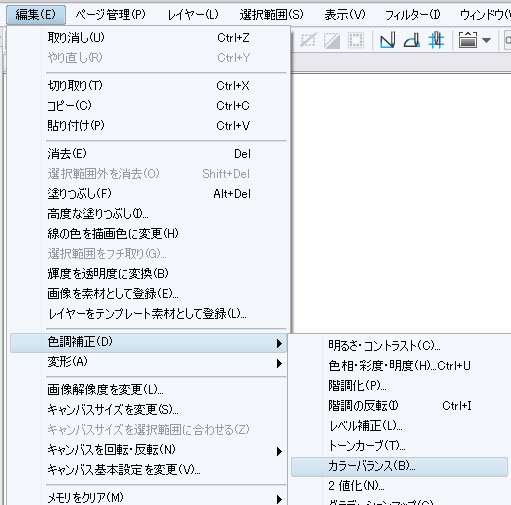Expand the メモリをクリア(M) submenu

pos(279,499)
